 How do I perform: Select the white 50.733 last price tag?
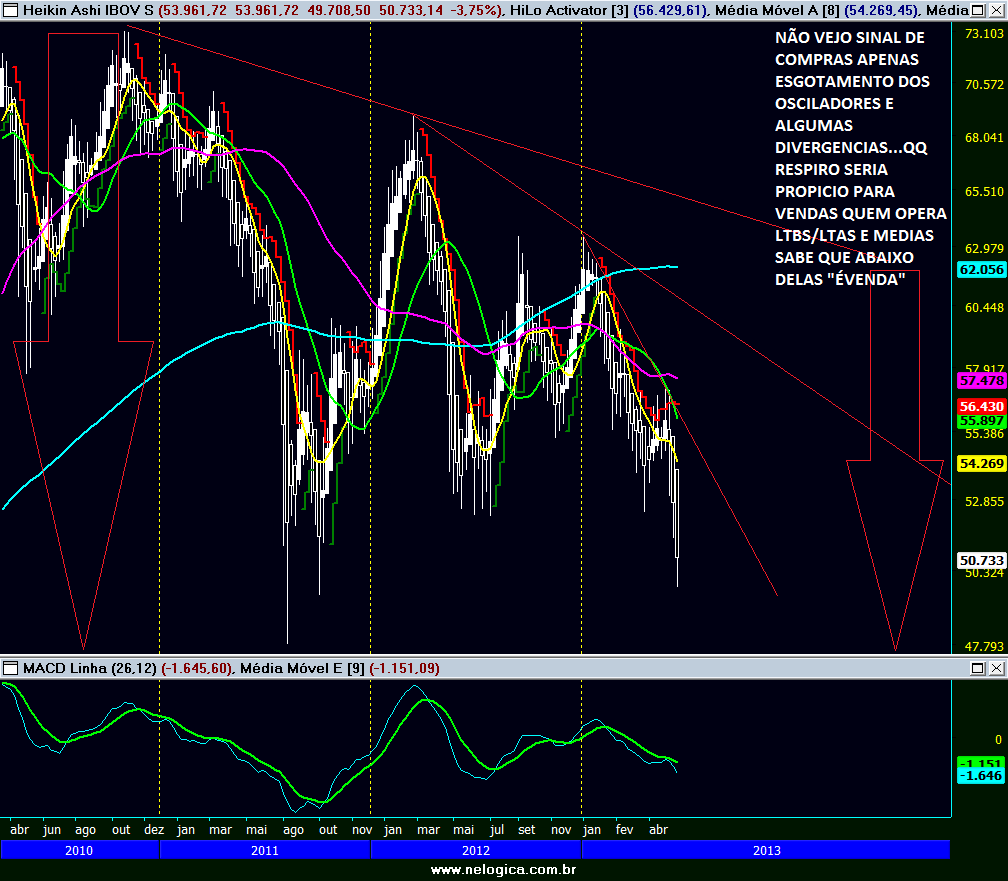pyautogui.click(x=982, y=560)
